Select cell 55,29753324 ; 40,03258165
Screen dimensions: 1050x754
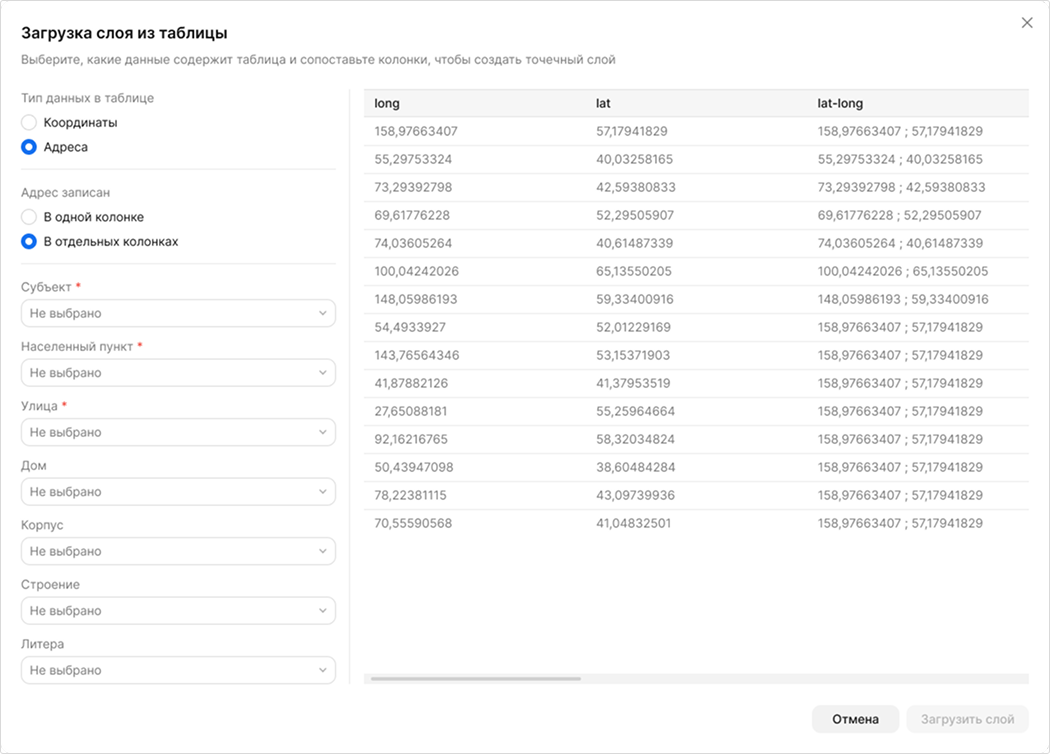coord(900,160)
